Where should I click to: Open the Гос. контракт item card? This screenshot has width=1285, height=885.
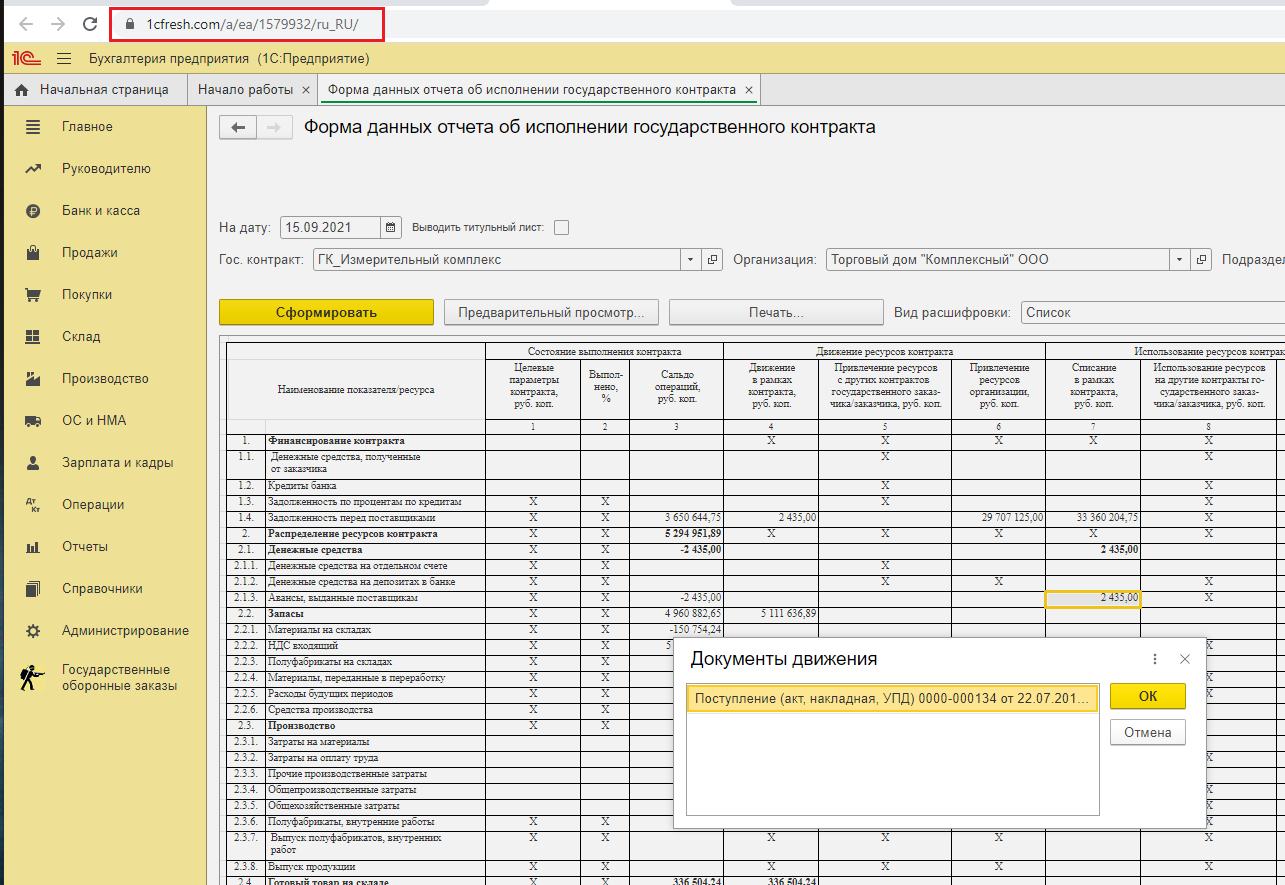click(712, 260)
